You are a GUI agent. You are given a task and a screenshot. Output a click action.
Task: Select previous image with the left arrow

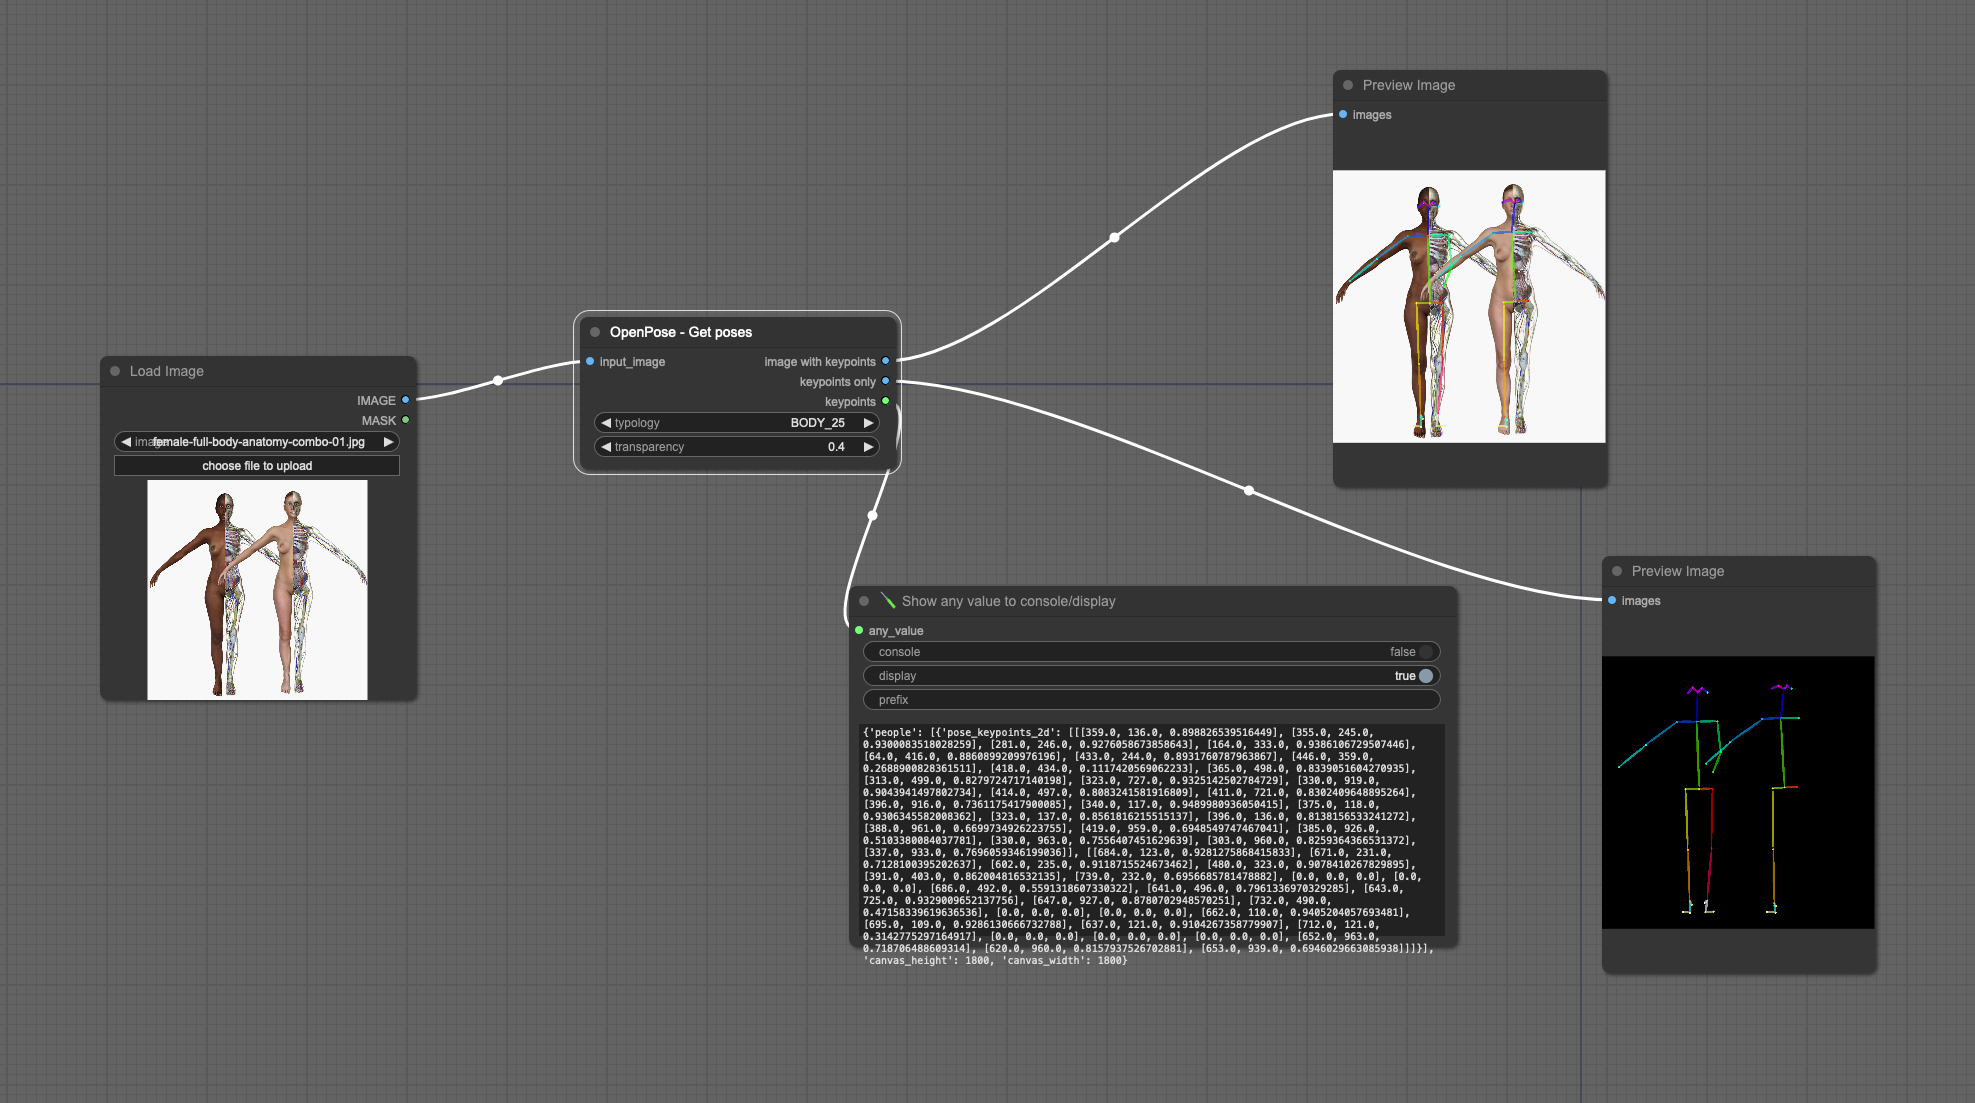(126, 442)
